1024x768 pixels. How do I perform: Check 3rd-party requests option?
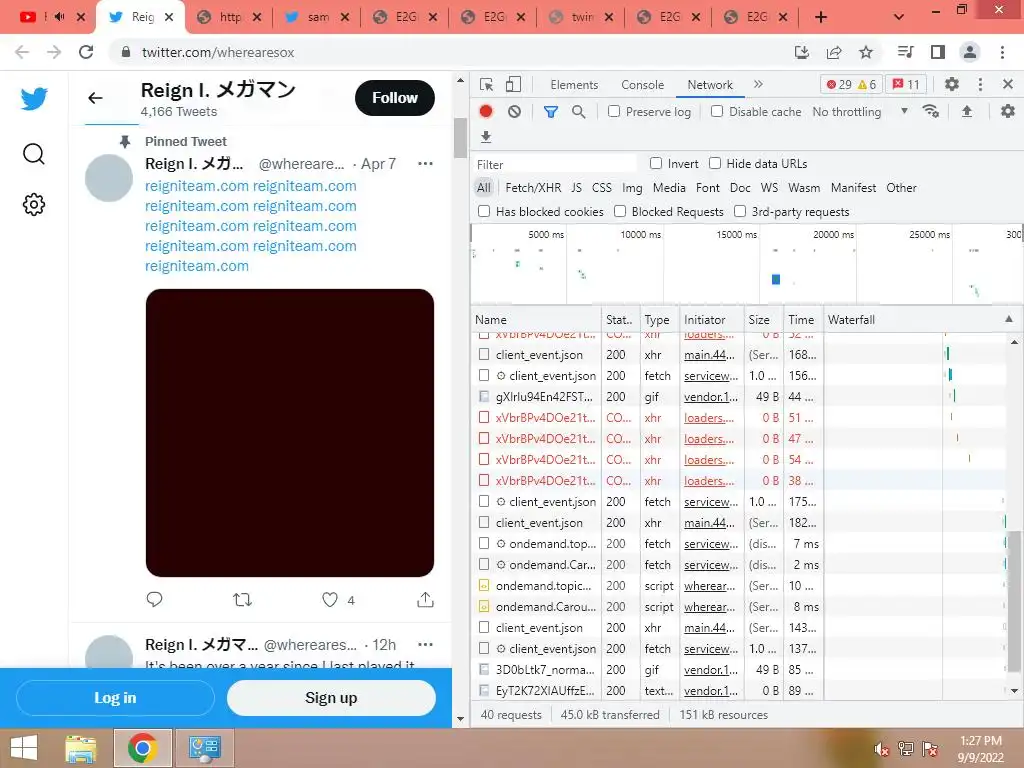click(x=740, y=211)
